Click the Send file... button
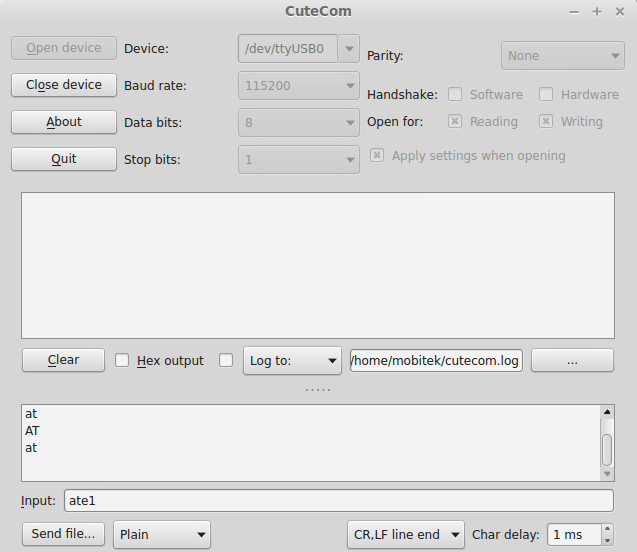Image resolution: width=637 pixels, height=552 pixels. click(63, 534)
